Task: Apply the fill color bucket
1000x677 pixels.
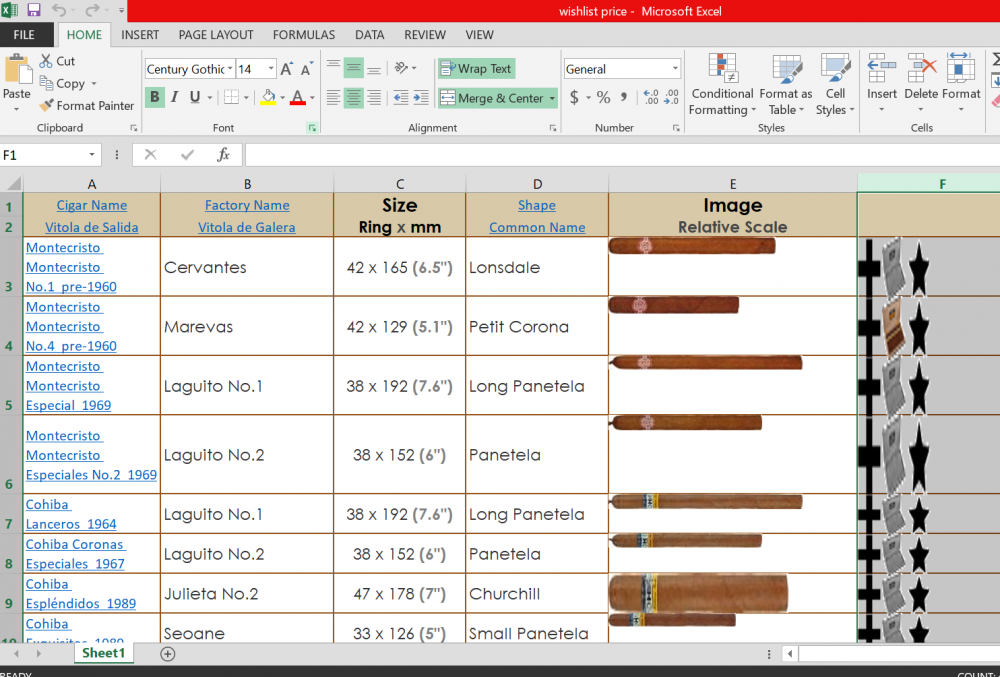Action: pyautogui.click(x=268, y=98)
